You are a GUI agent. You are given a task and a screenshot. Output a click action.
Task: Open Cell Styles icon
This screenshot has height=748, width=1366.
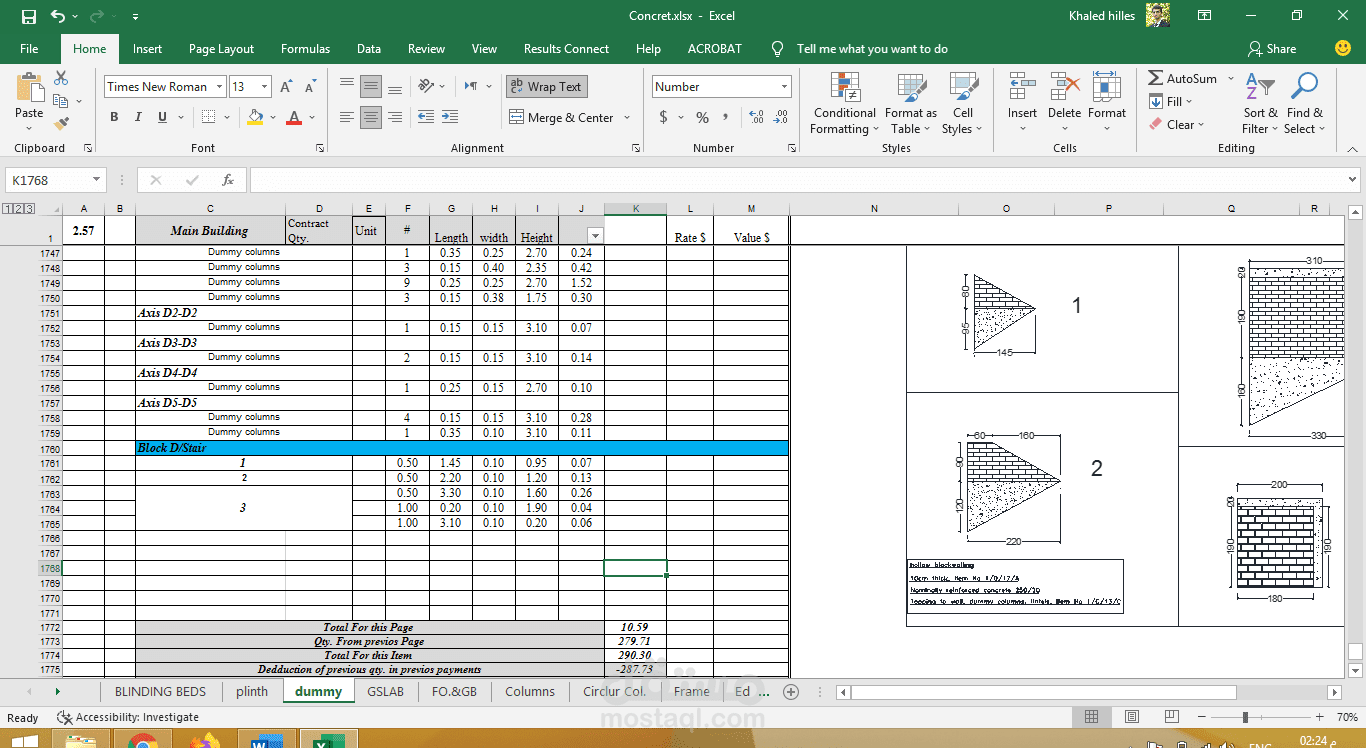pyautogui.click(x=963, y=87)
